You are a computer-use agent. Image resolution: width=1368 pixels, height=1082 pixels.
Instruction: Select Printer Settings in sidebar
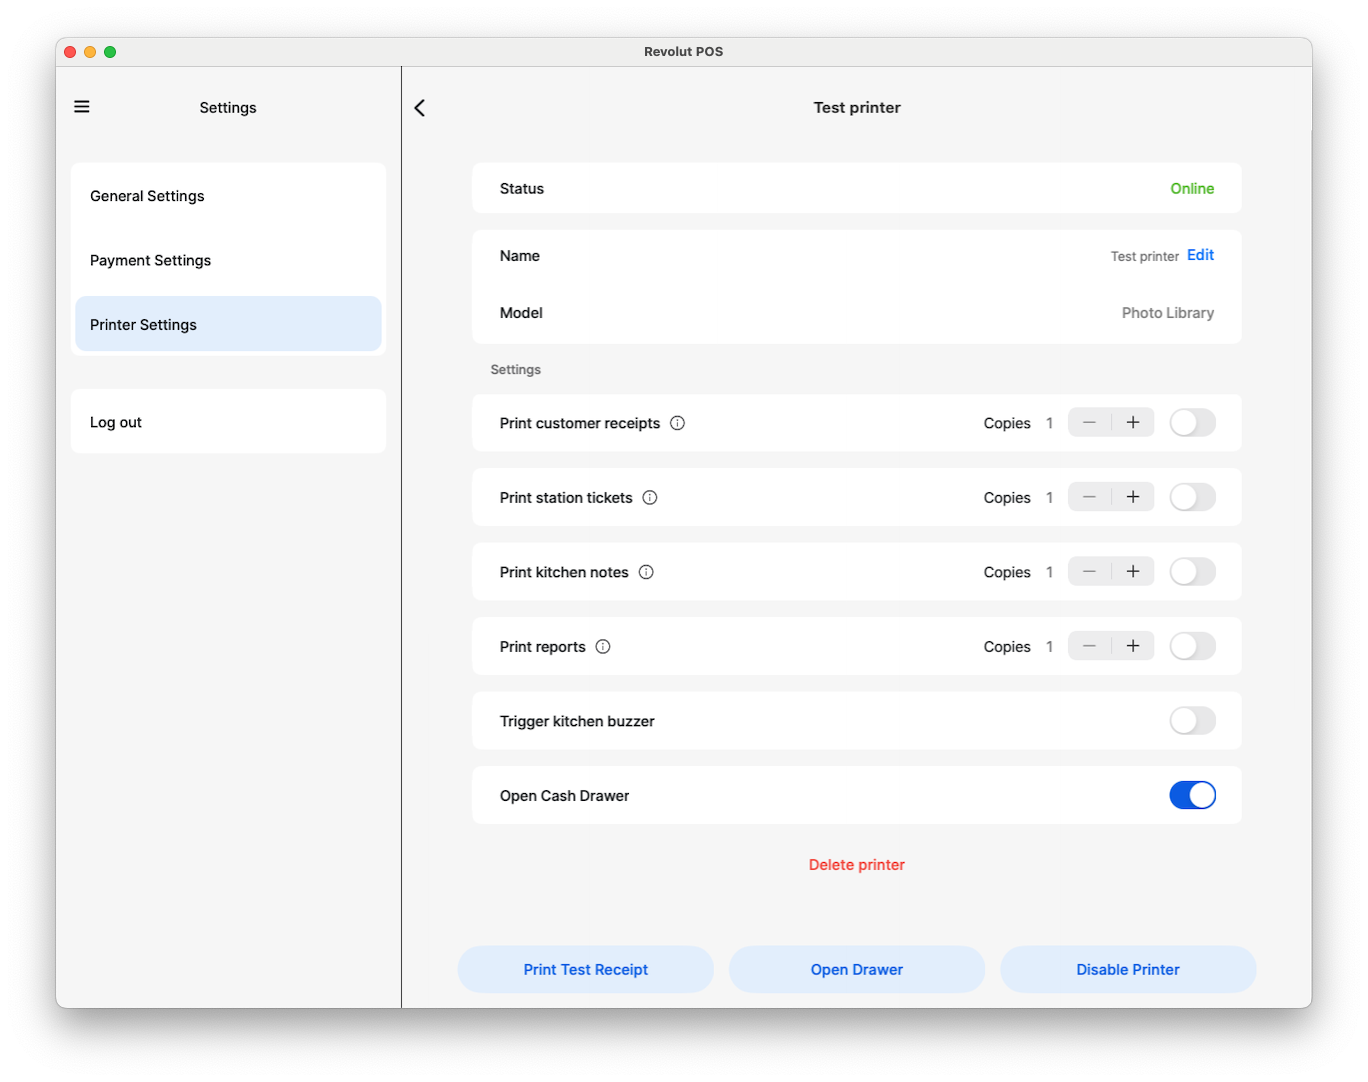coord(228,324)
